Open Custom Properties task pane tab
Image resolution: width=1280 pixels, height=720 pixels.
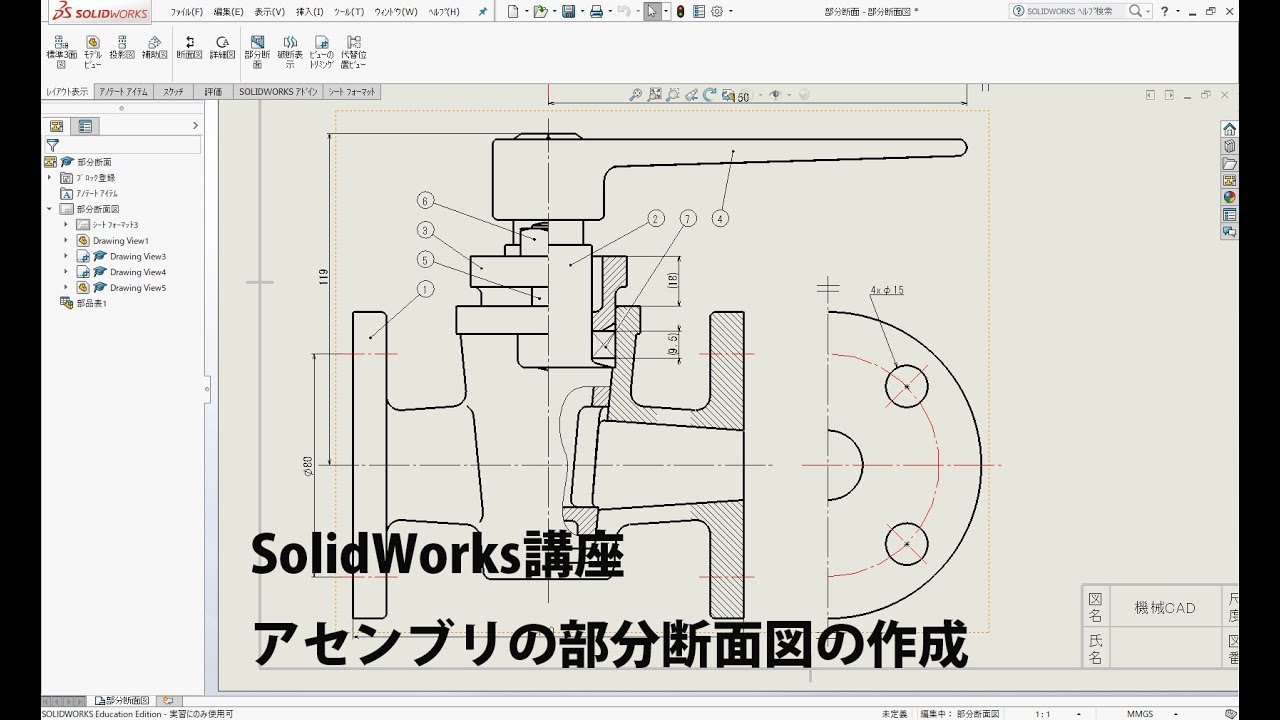[x=1230, y=214]
